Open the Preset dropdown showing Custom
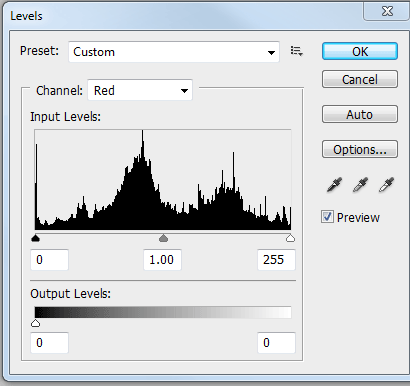 (x=174, y=52)
